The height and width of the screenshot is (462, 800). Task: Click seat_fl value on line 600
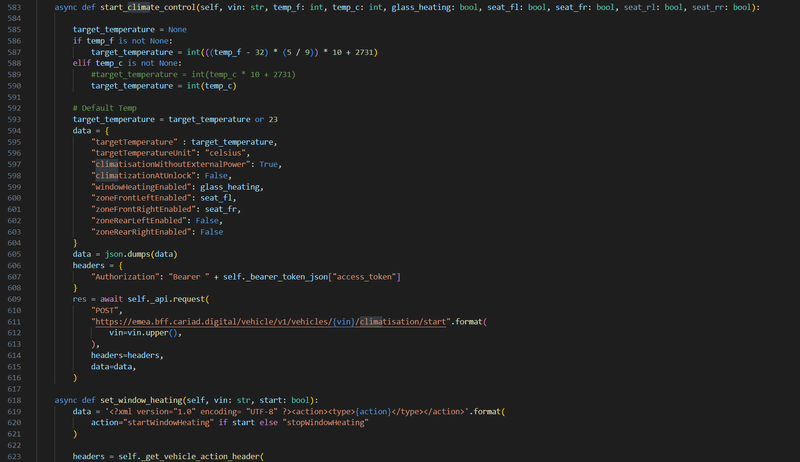[216, 198]
